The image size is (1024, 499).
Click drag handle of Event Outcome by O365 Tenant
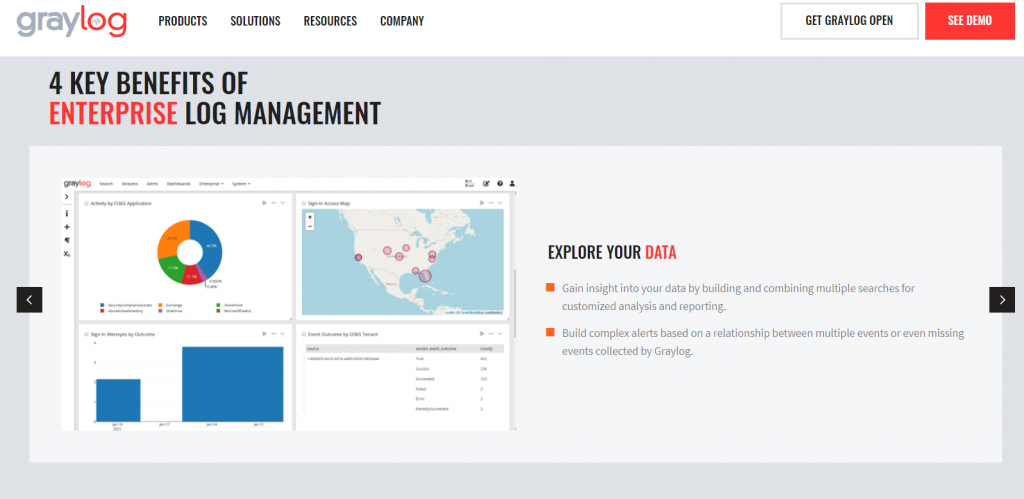(304, 334)
